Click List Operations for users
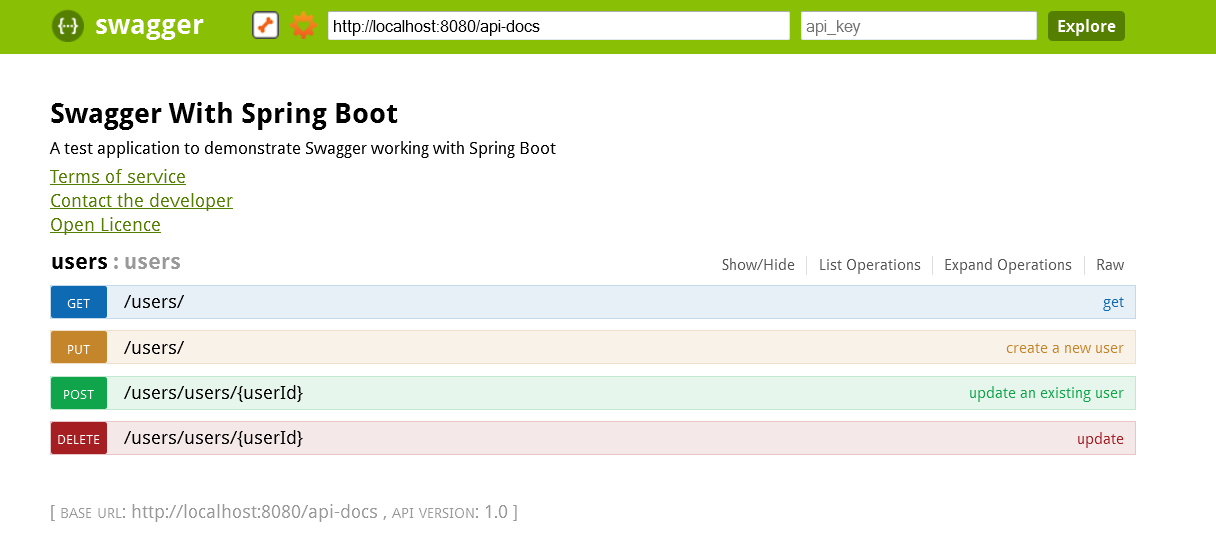The height and width of the screenshot is (538, 1216). tap(870, 265)
